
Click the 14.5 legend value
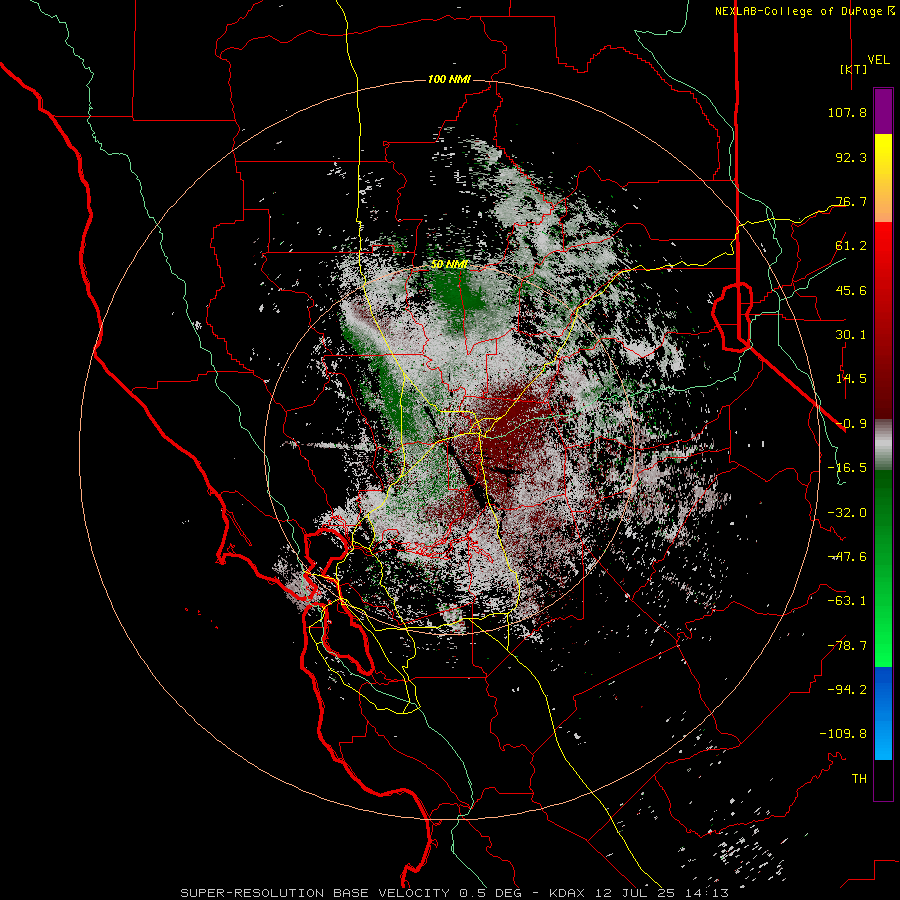[851, 378]
